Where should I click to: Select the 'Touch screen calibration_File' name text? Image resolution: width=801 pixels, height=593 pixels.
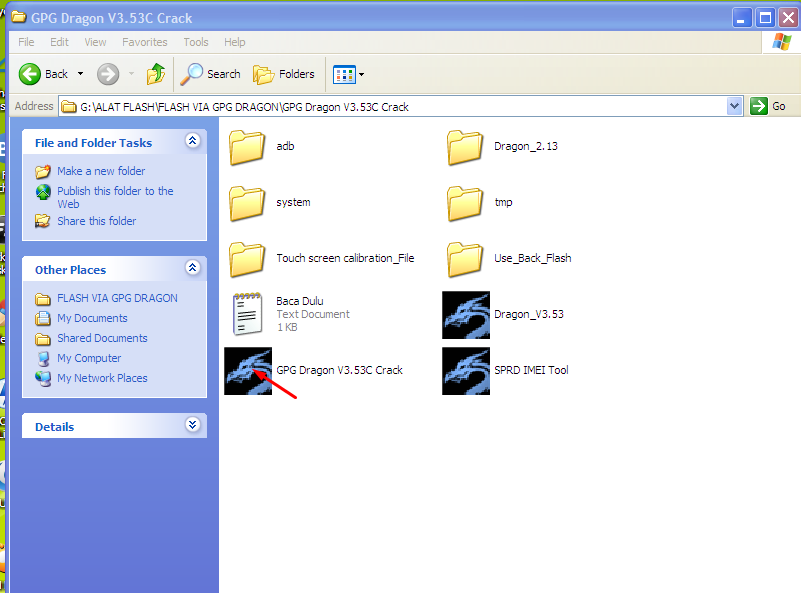pos(345,258)
